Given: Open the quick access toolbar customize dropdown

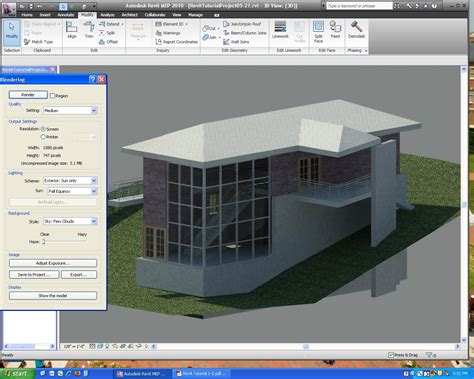Looking at the screenshot, I should click(x=94, y=6).
